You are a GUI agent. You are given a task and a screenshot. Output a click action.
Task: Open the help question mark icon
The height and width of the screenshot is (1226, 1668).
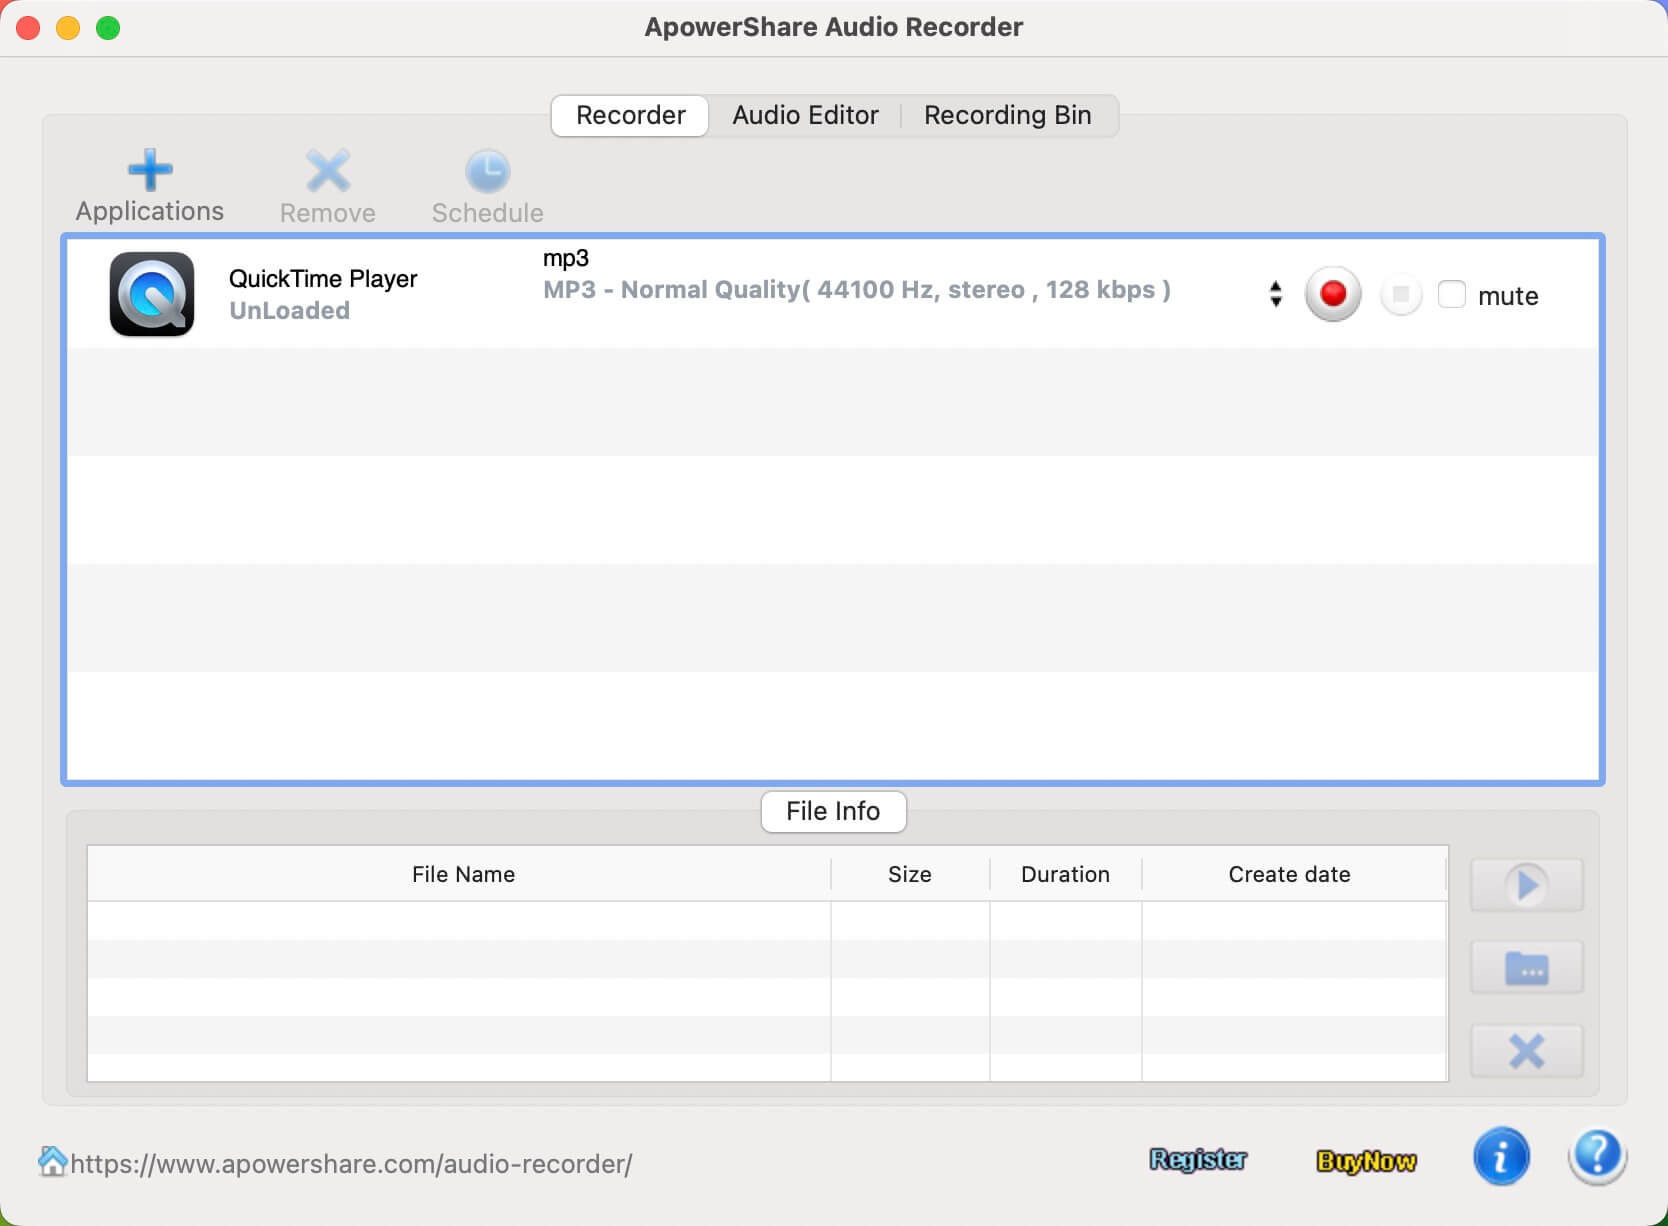pyautogui.click(x=1597, y=1157)
